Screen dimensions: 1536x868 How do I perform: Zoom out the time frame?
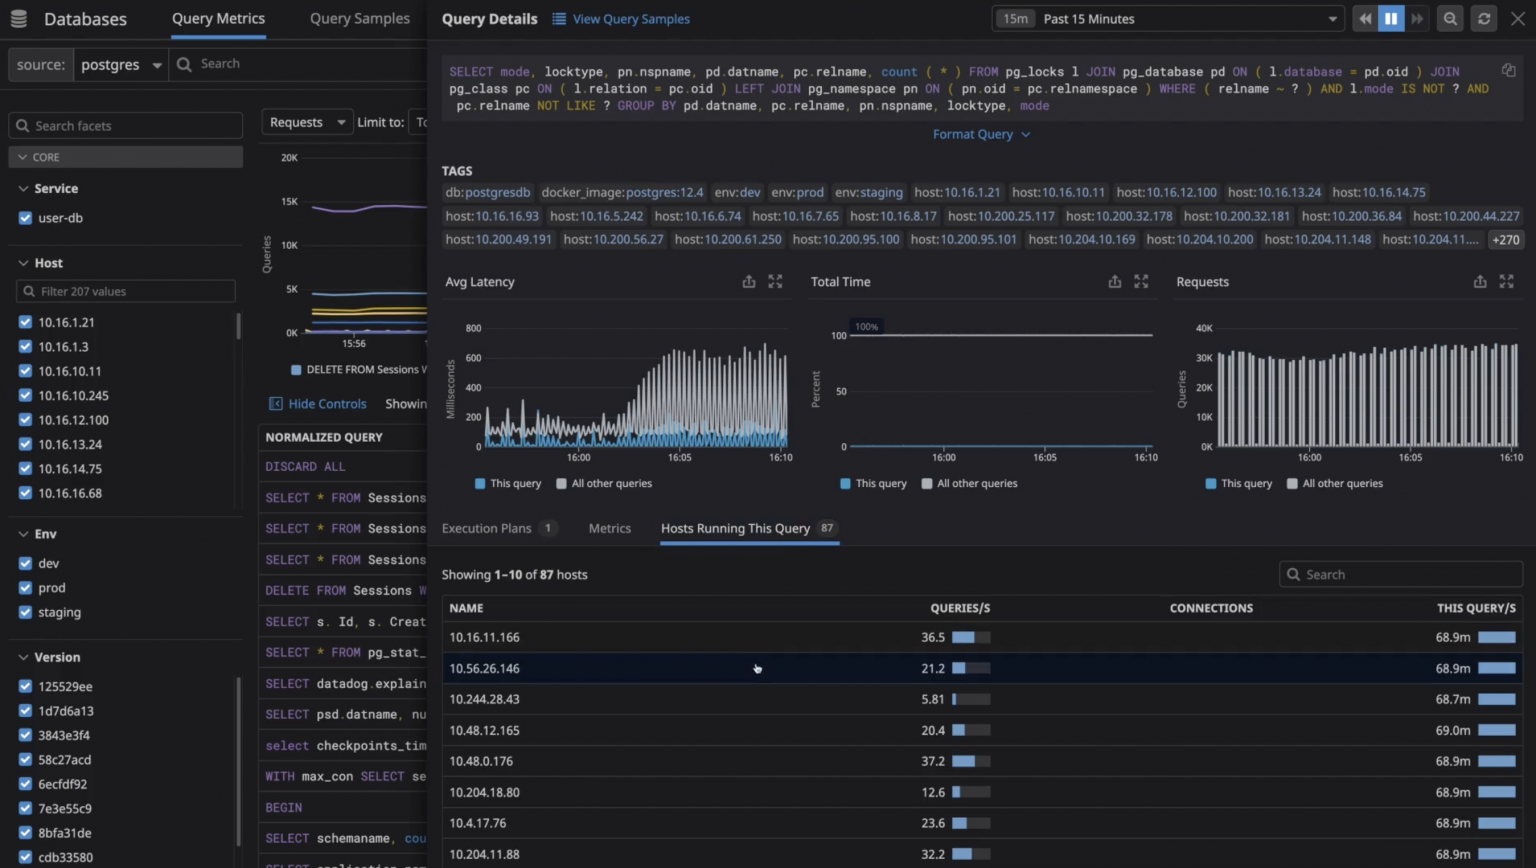pyautogui.click(x=1450, y=18)
